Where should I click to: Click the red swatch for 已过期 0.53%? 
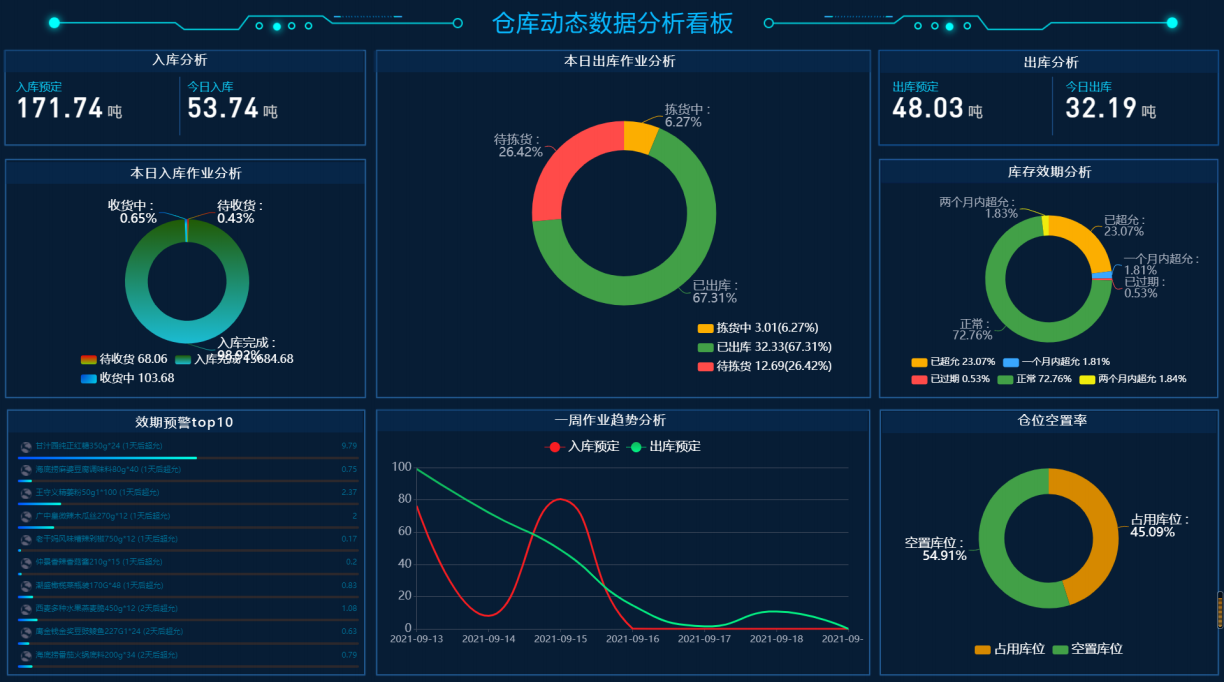pos(919,379)
